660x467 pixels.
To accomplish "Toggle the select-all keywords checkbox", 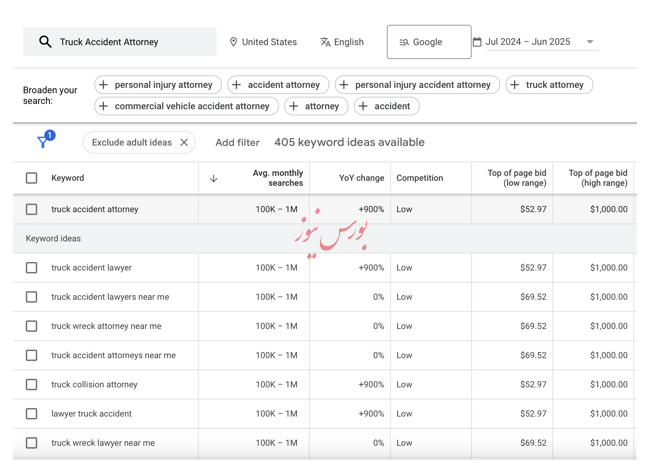I will coord(32,178).
